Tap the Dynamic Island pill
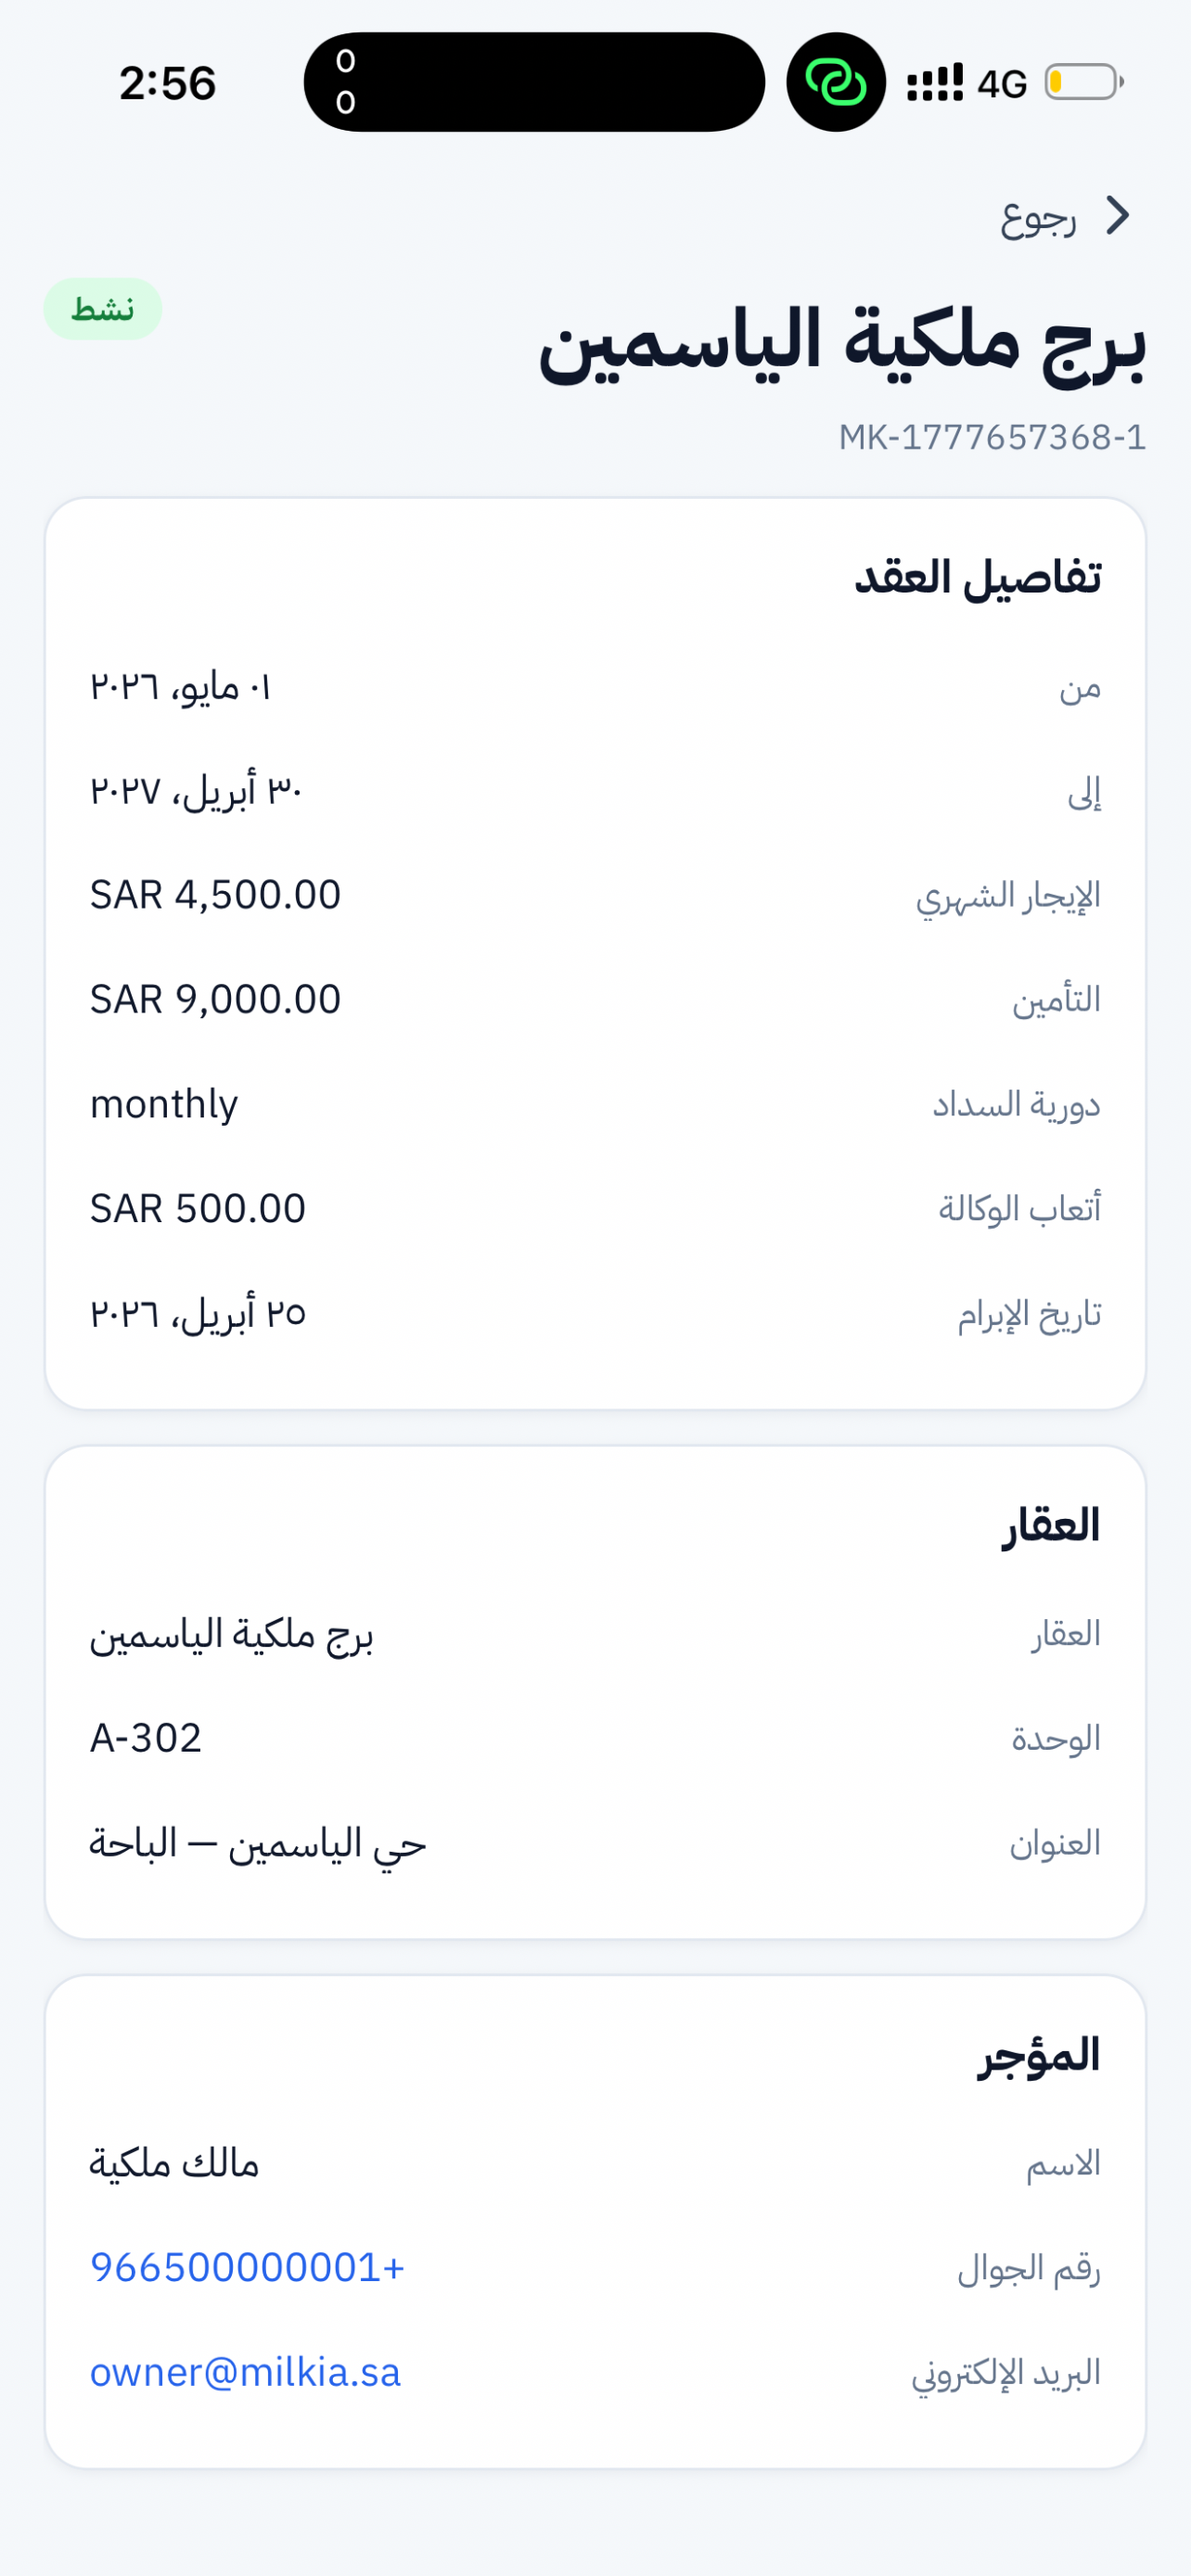The image size is (1191, 2576). [x=534, y=82]
